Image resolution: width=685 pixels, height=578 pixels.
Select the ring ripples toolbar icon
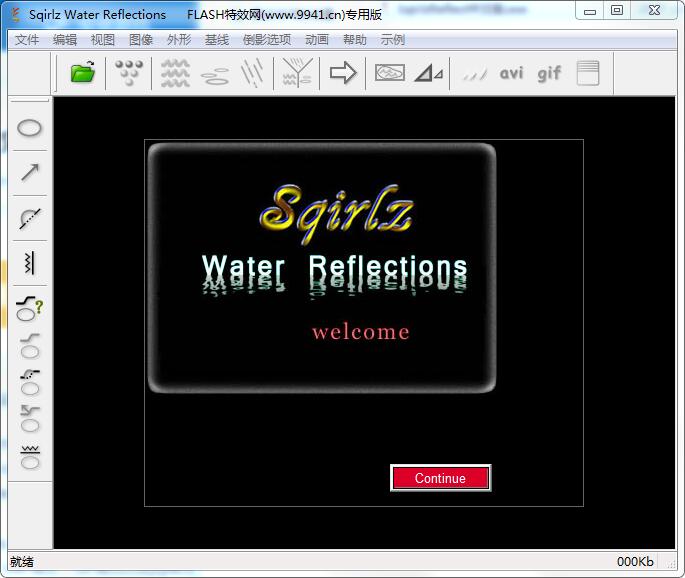(x=215, y=76)
